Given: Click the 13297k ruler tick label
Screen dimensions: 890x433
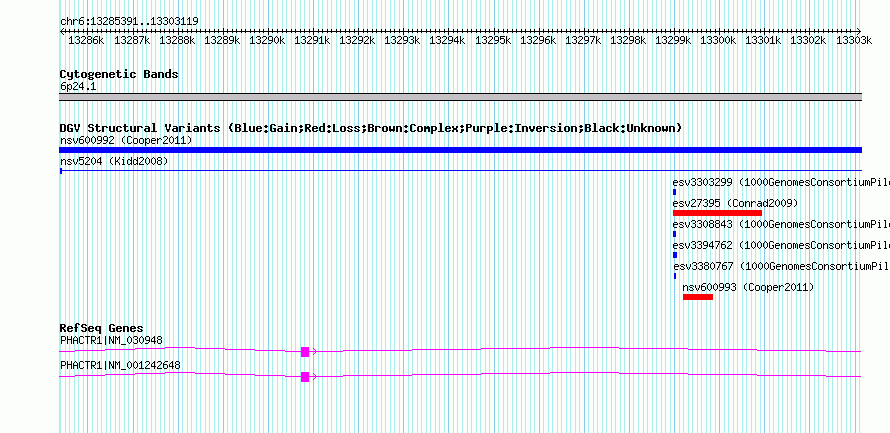Looking at the screenshot, I should (583, 41).
